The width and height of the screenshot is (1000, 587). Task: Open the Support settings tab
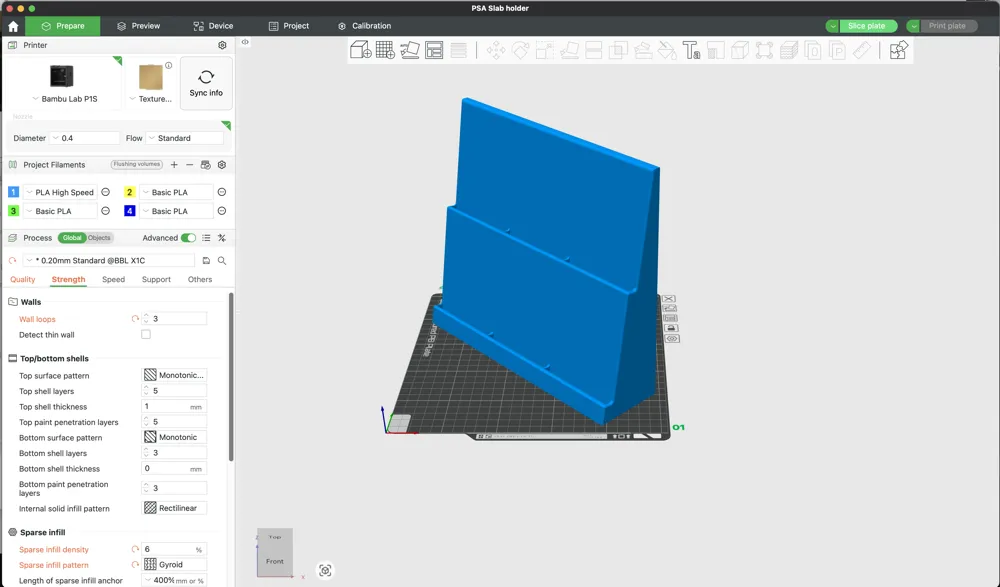pyautogui.click(x=156, y=279)
